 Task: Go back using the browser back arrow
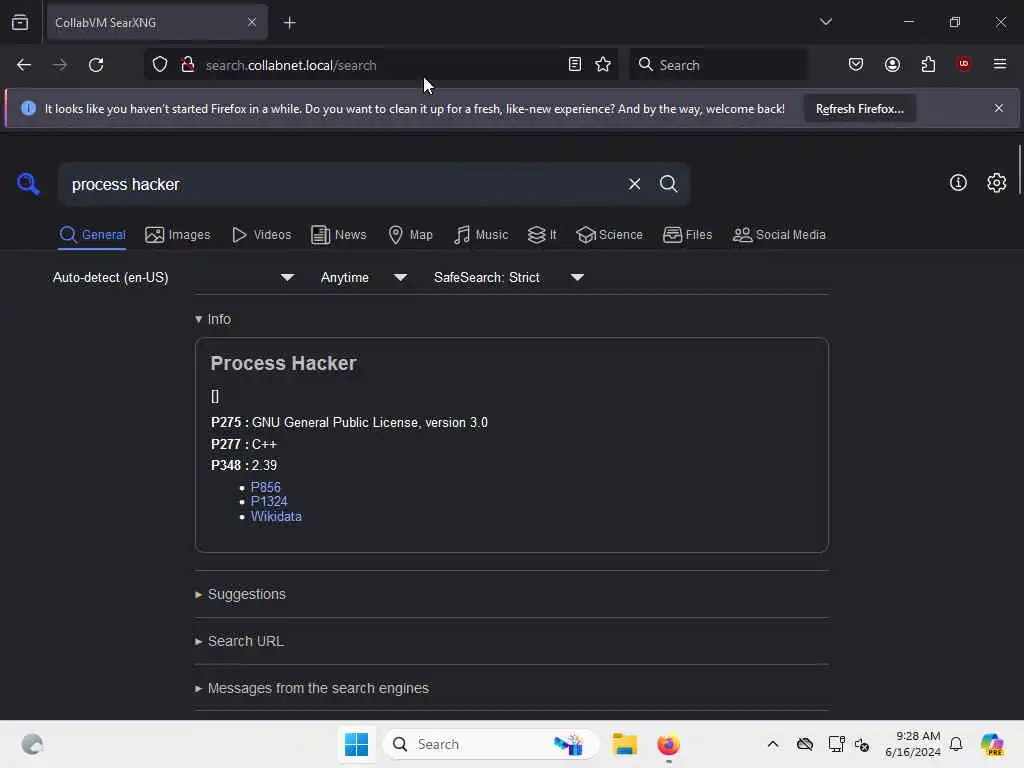(24, 65)
